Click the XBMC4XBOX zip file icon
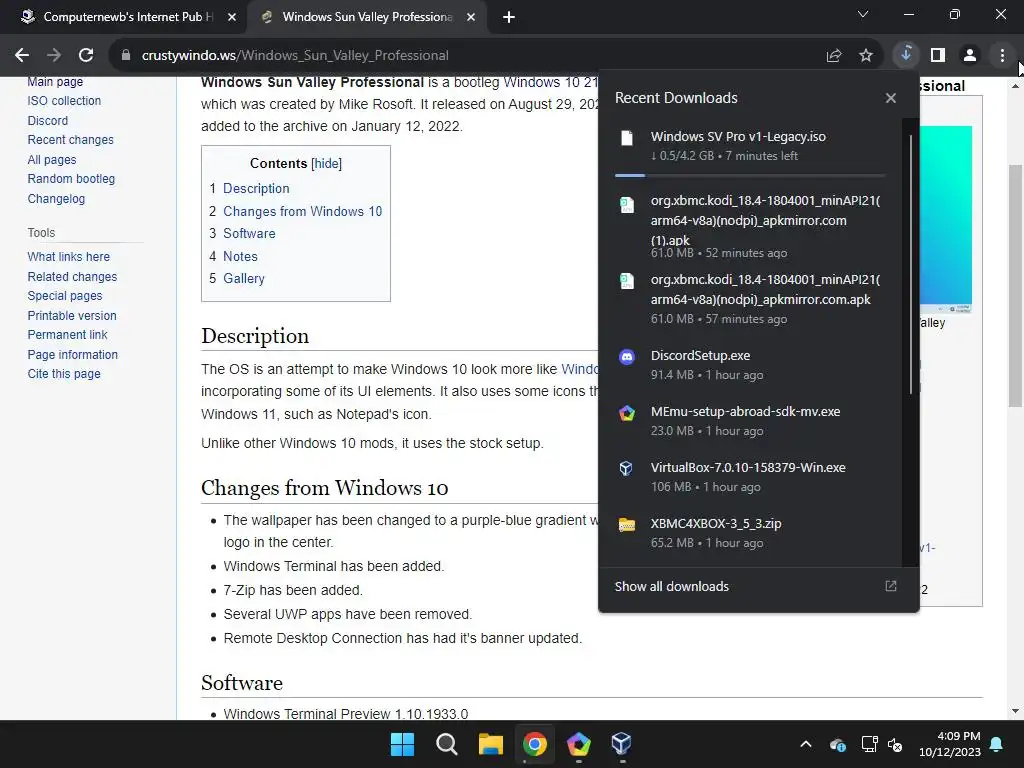 tap(627, 524)
